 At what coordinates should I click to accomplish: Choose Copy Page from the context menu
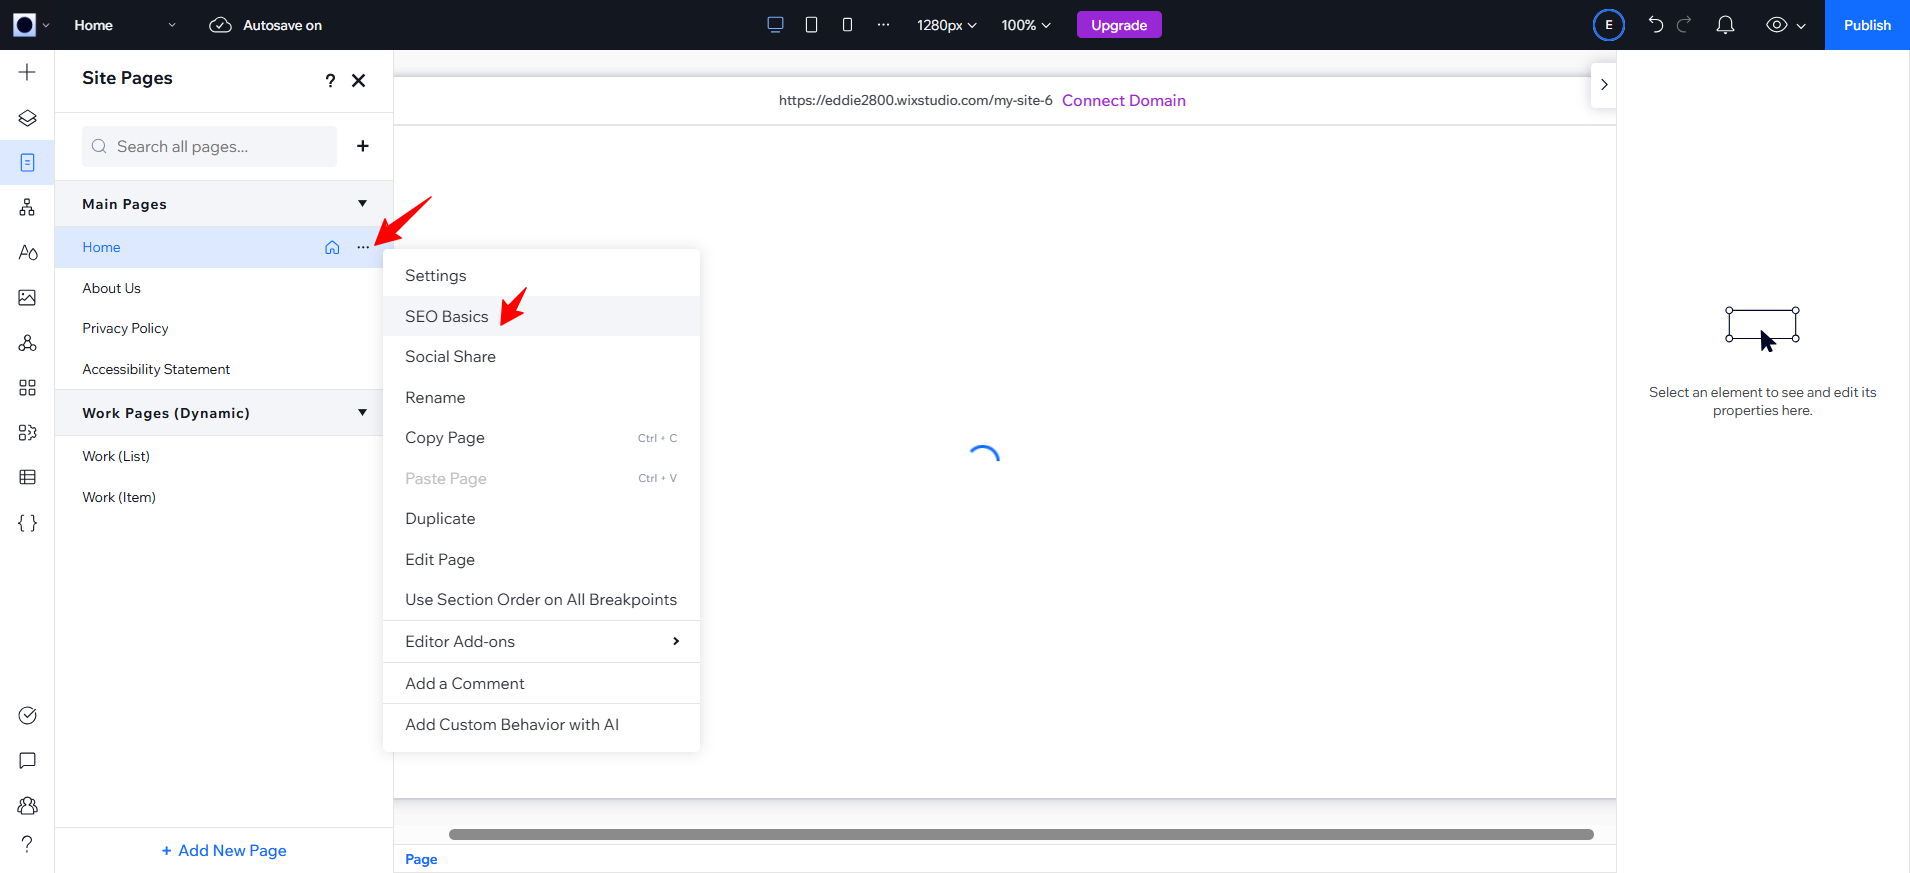[x=541, y=437]
